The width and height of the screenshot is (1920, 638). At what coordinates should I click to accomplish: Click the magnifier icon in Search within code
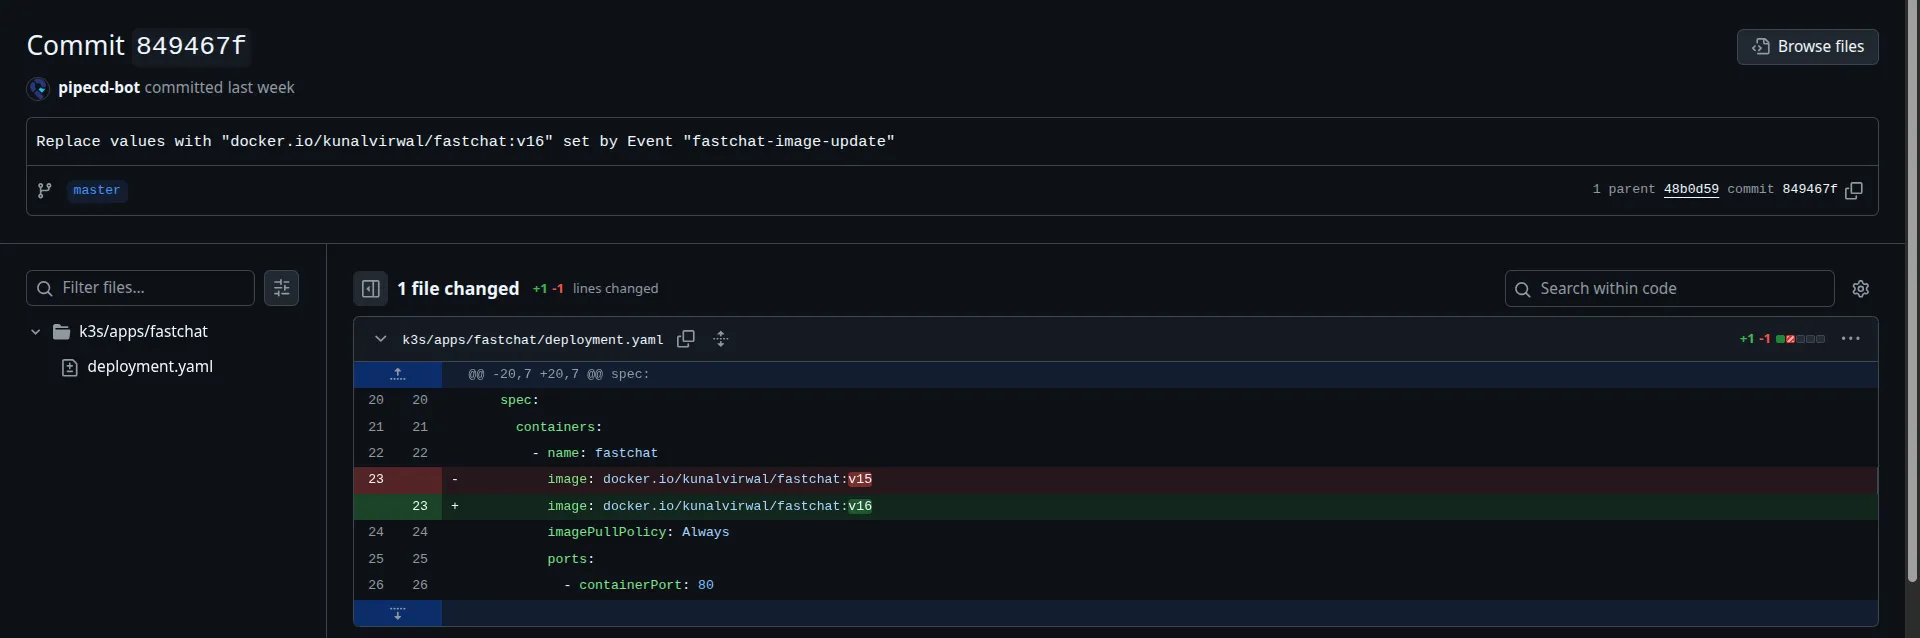pyautogui.click(x=1523, y=290)
